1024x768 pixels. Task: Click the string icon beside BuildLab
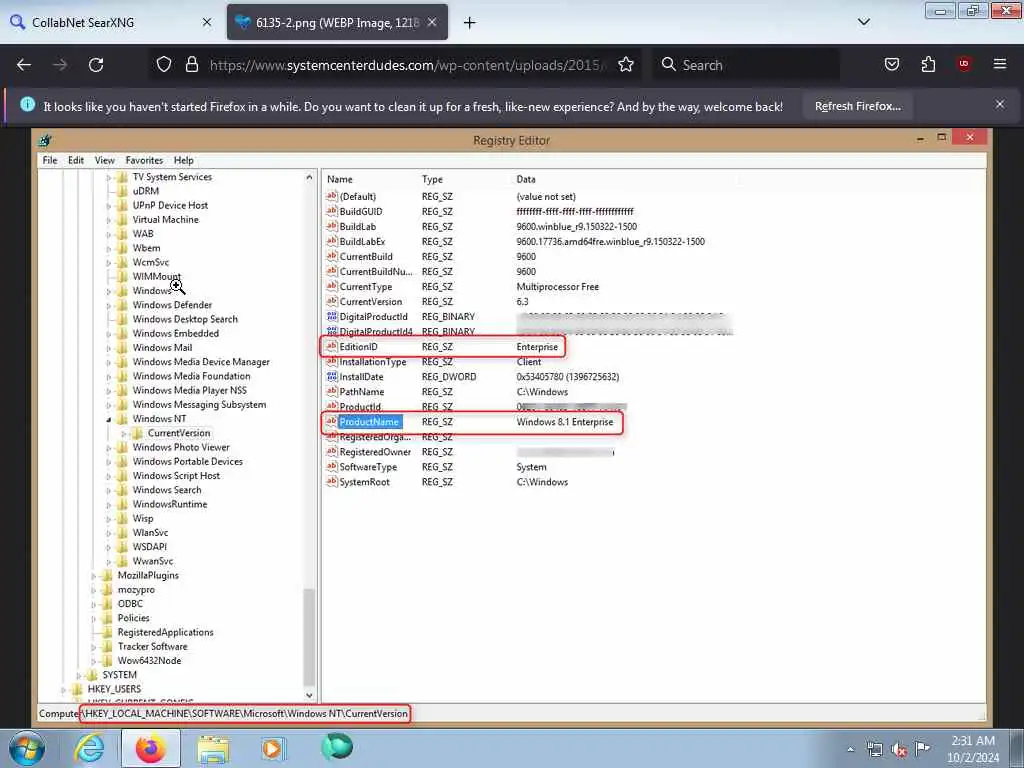pos(332,227)
